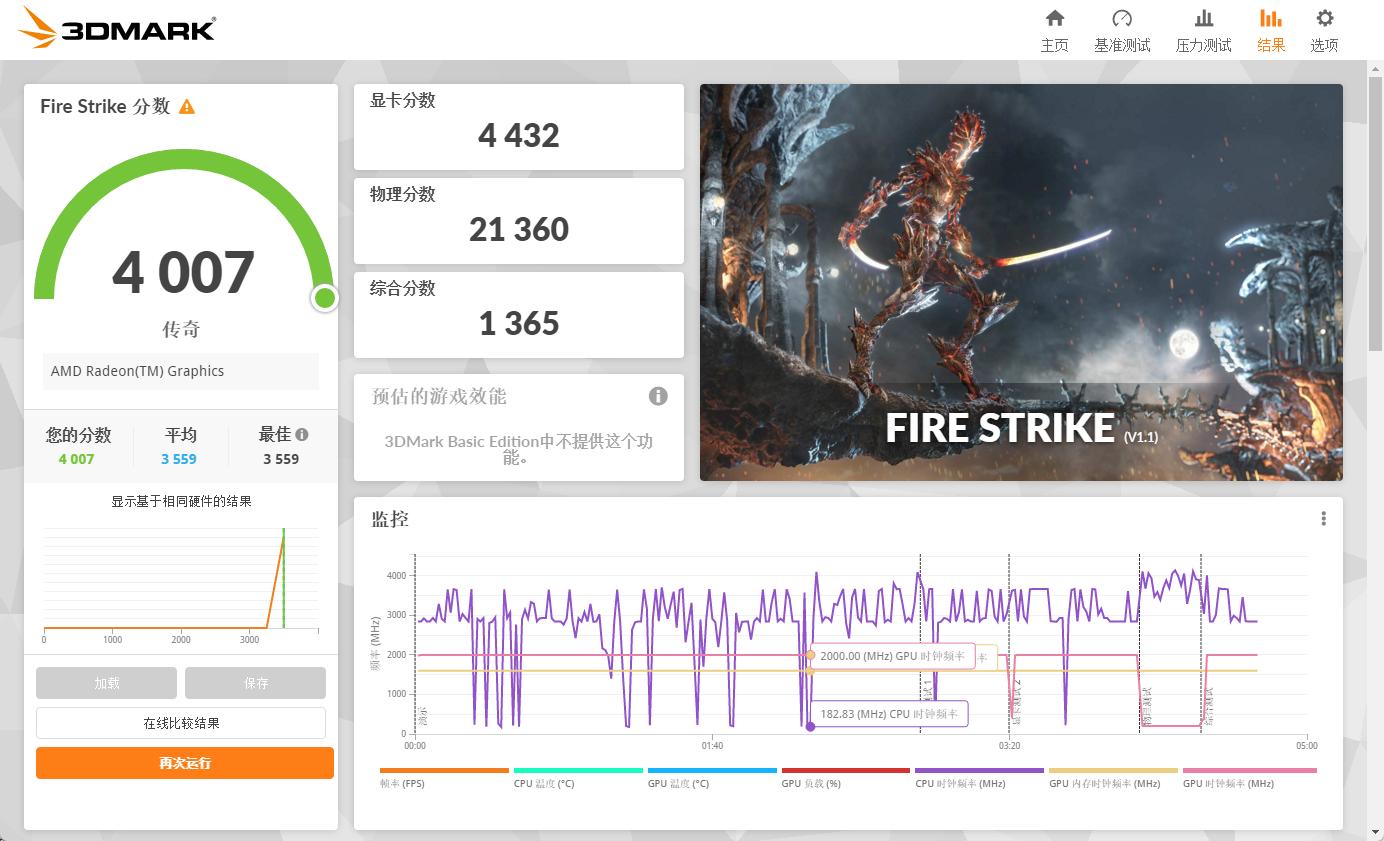Click the 物理分数 value 21 360
The width and height of the screenshot is (1384, 841).
[x=518, y=230]
